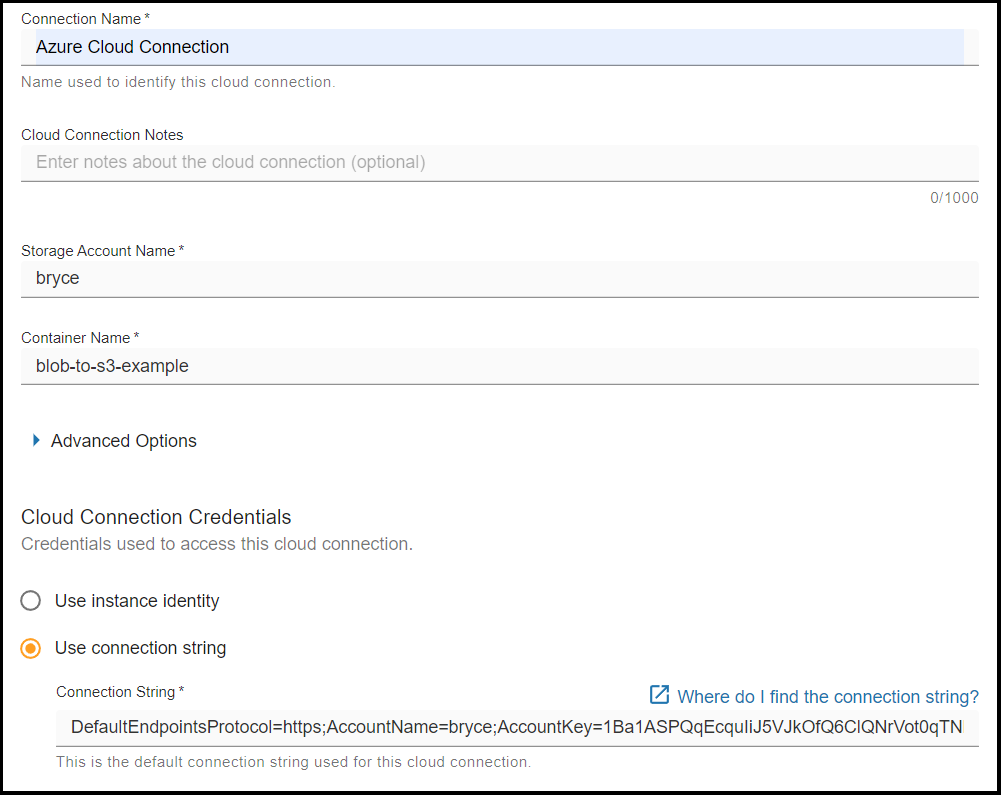The image size is (1001, 795).
Task: Select the Use connection string radio button
Action: pyautogui.click(x=31, y=648)
